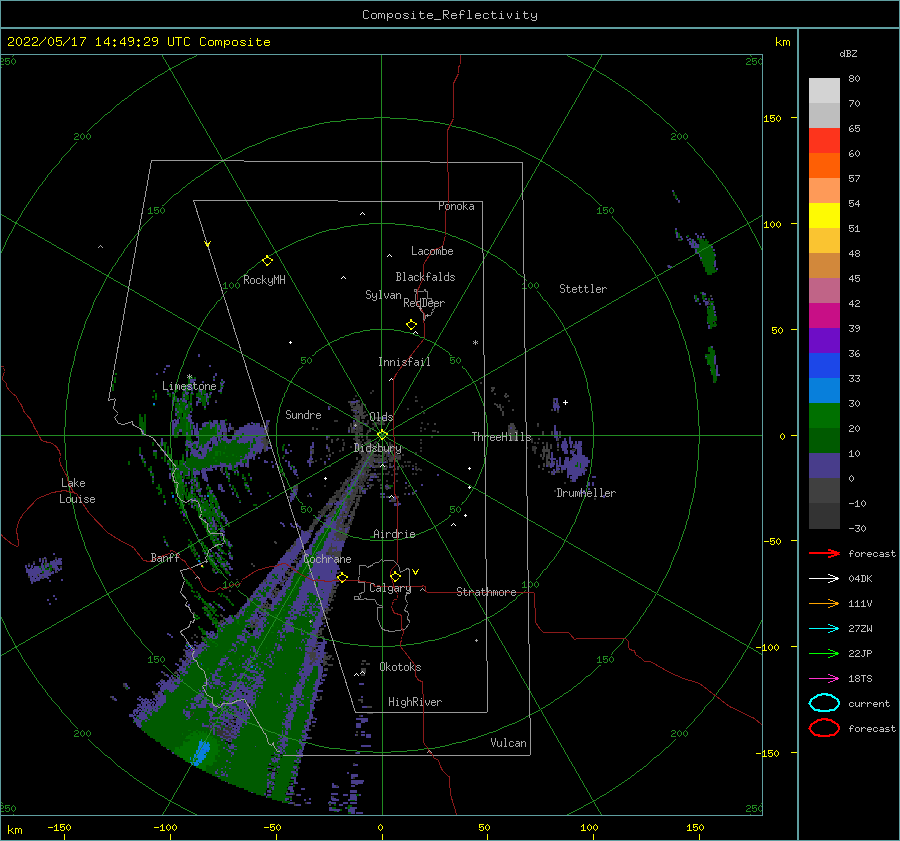
Task: Select the orange 57-60 dBZ color swatch
Action: [824, 166]
